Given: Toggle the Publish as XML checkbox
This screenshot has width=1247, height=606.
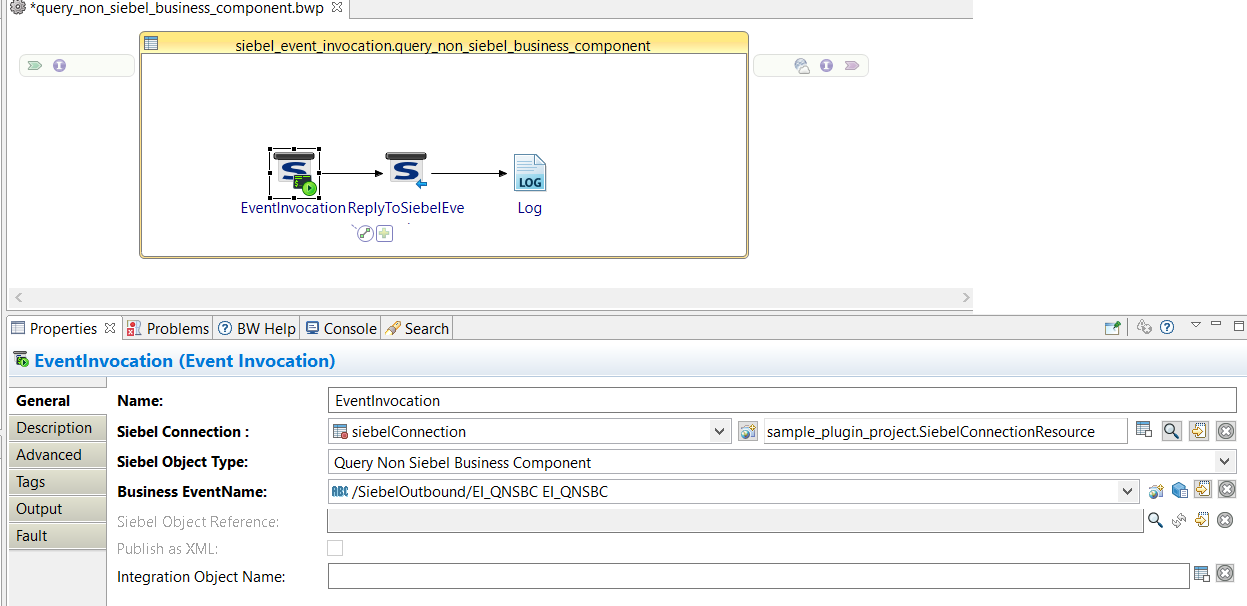Looking at the screenshot, I should pos(335,548).
